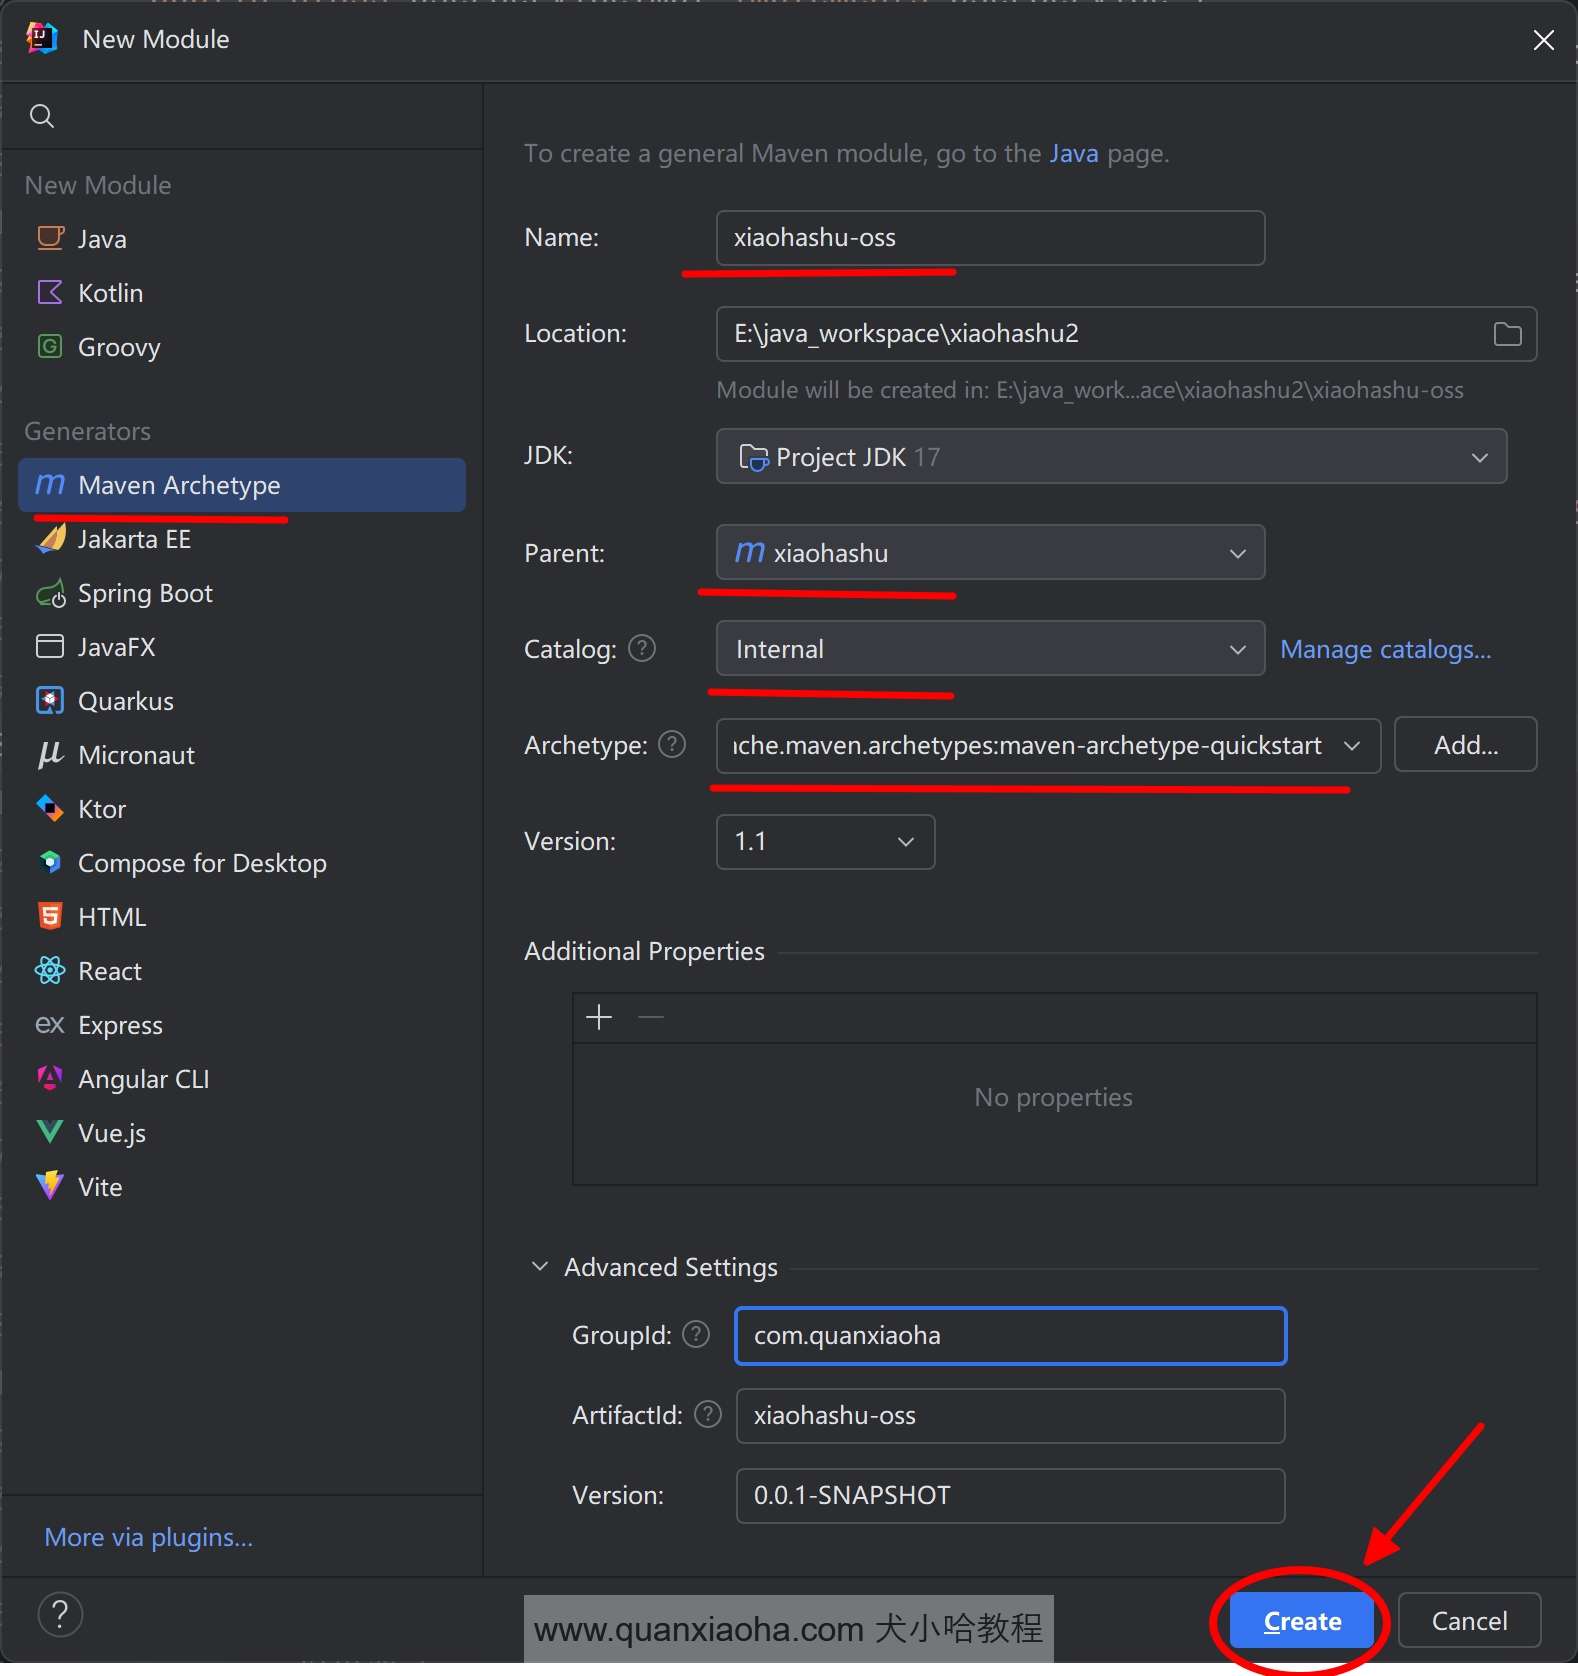This screenshot has width=1578, height=1676.
Task: Choose the Quarkus generator
Action: 125,702
